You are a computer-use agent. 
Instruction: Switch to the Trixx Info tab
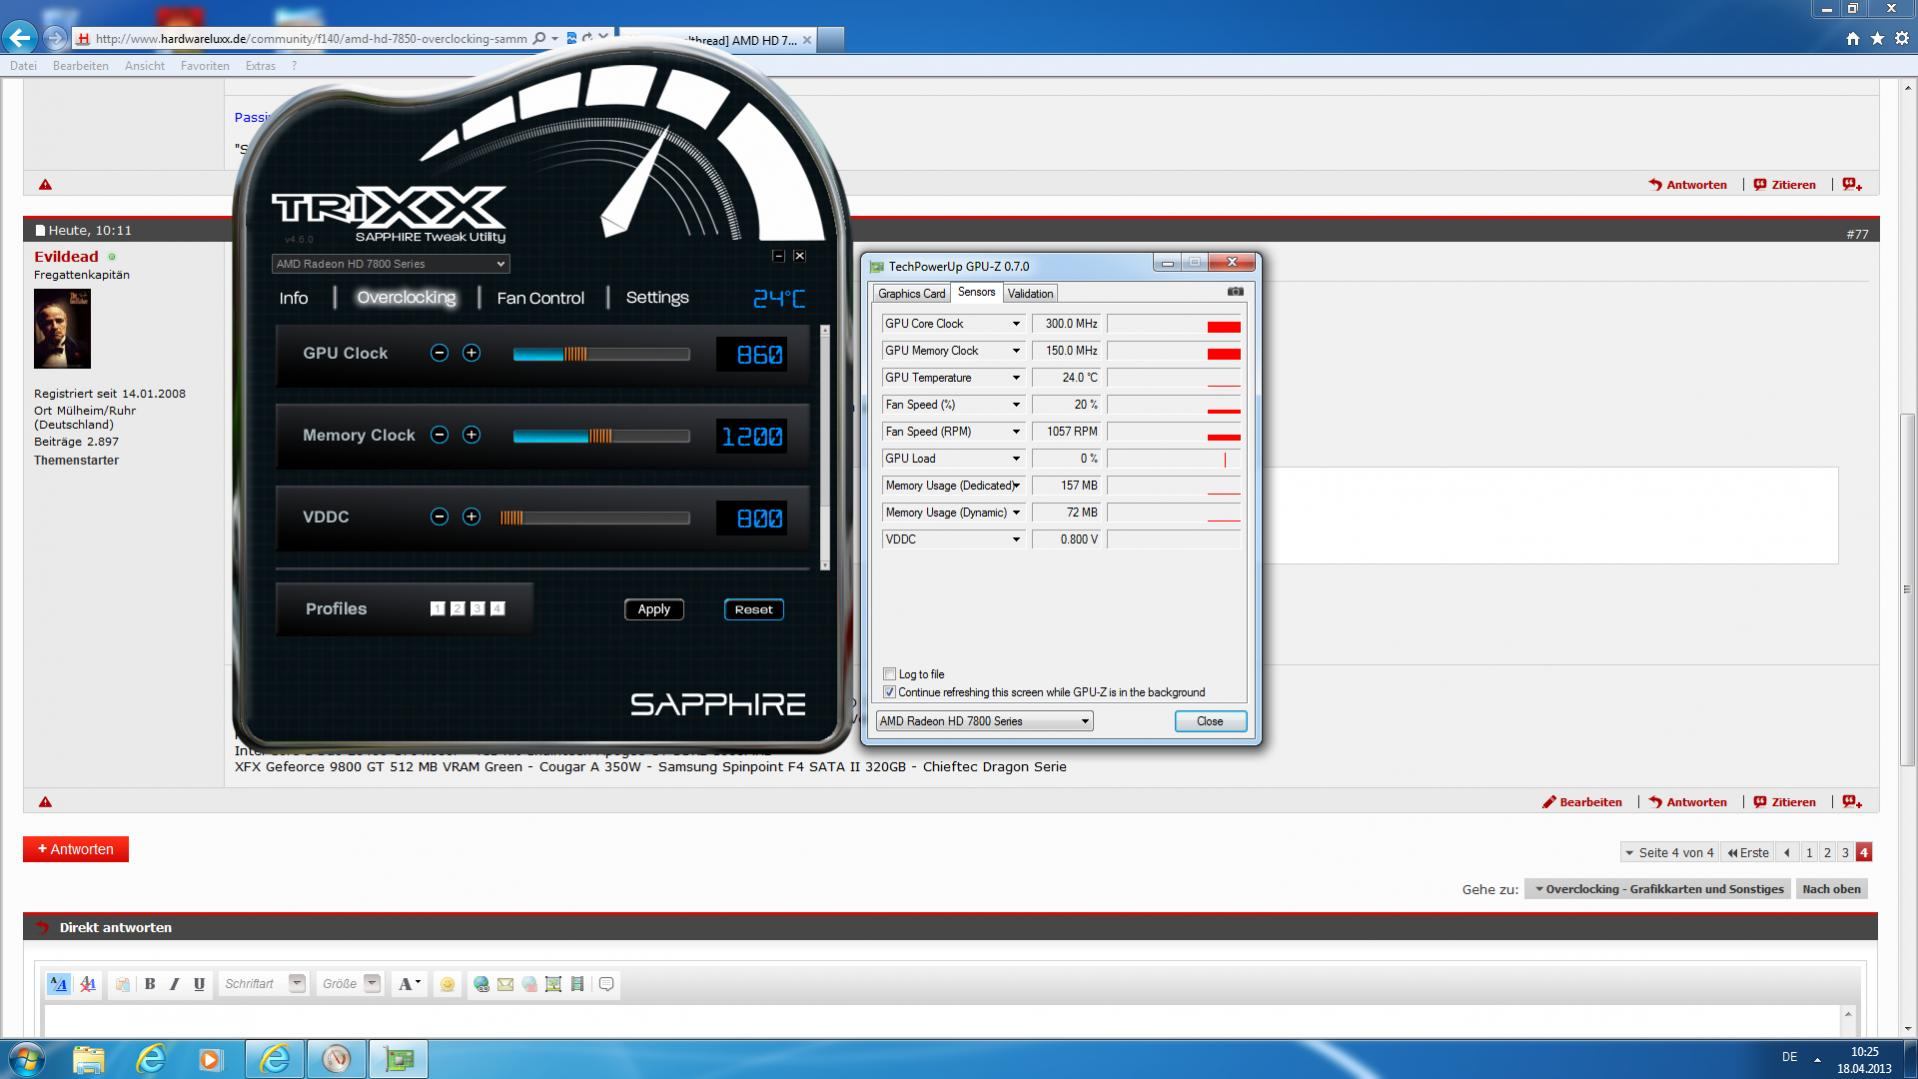point(293,298)
